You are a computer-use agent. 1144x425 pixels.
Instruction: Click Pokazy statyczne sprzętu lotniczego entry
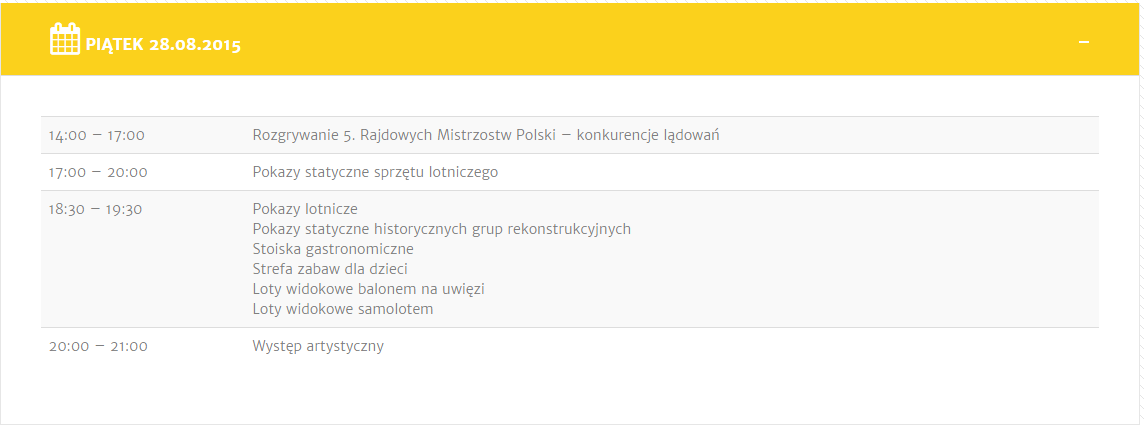pos(375,173)
